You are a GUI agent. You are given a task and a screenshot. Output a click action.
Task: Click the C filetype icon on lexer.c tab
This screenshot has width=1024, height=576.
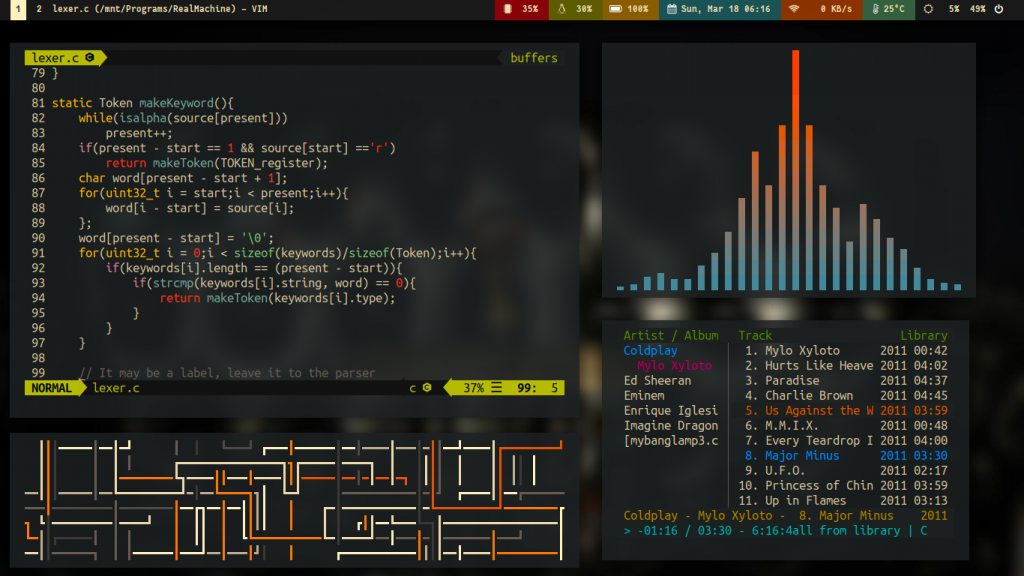pos(89,58)
